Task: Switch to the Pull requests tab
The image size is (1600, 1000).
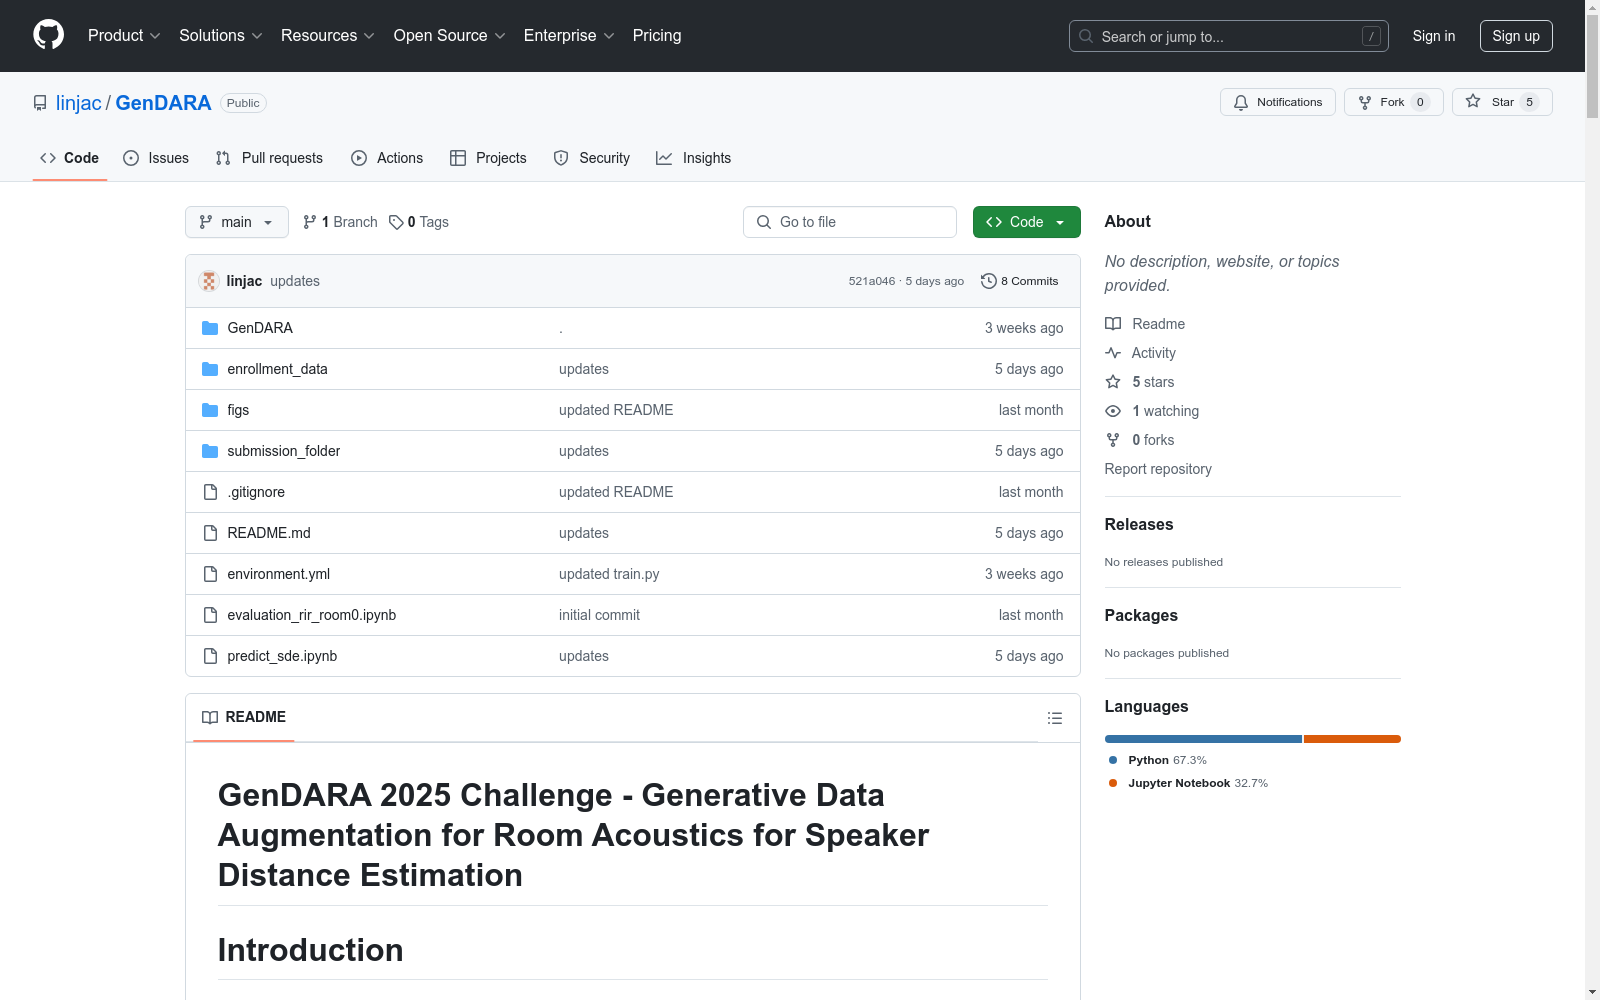Action: [x=269, y=158]
